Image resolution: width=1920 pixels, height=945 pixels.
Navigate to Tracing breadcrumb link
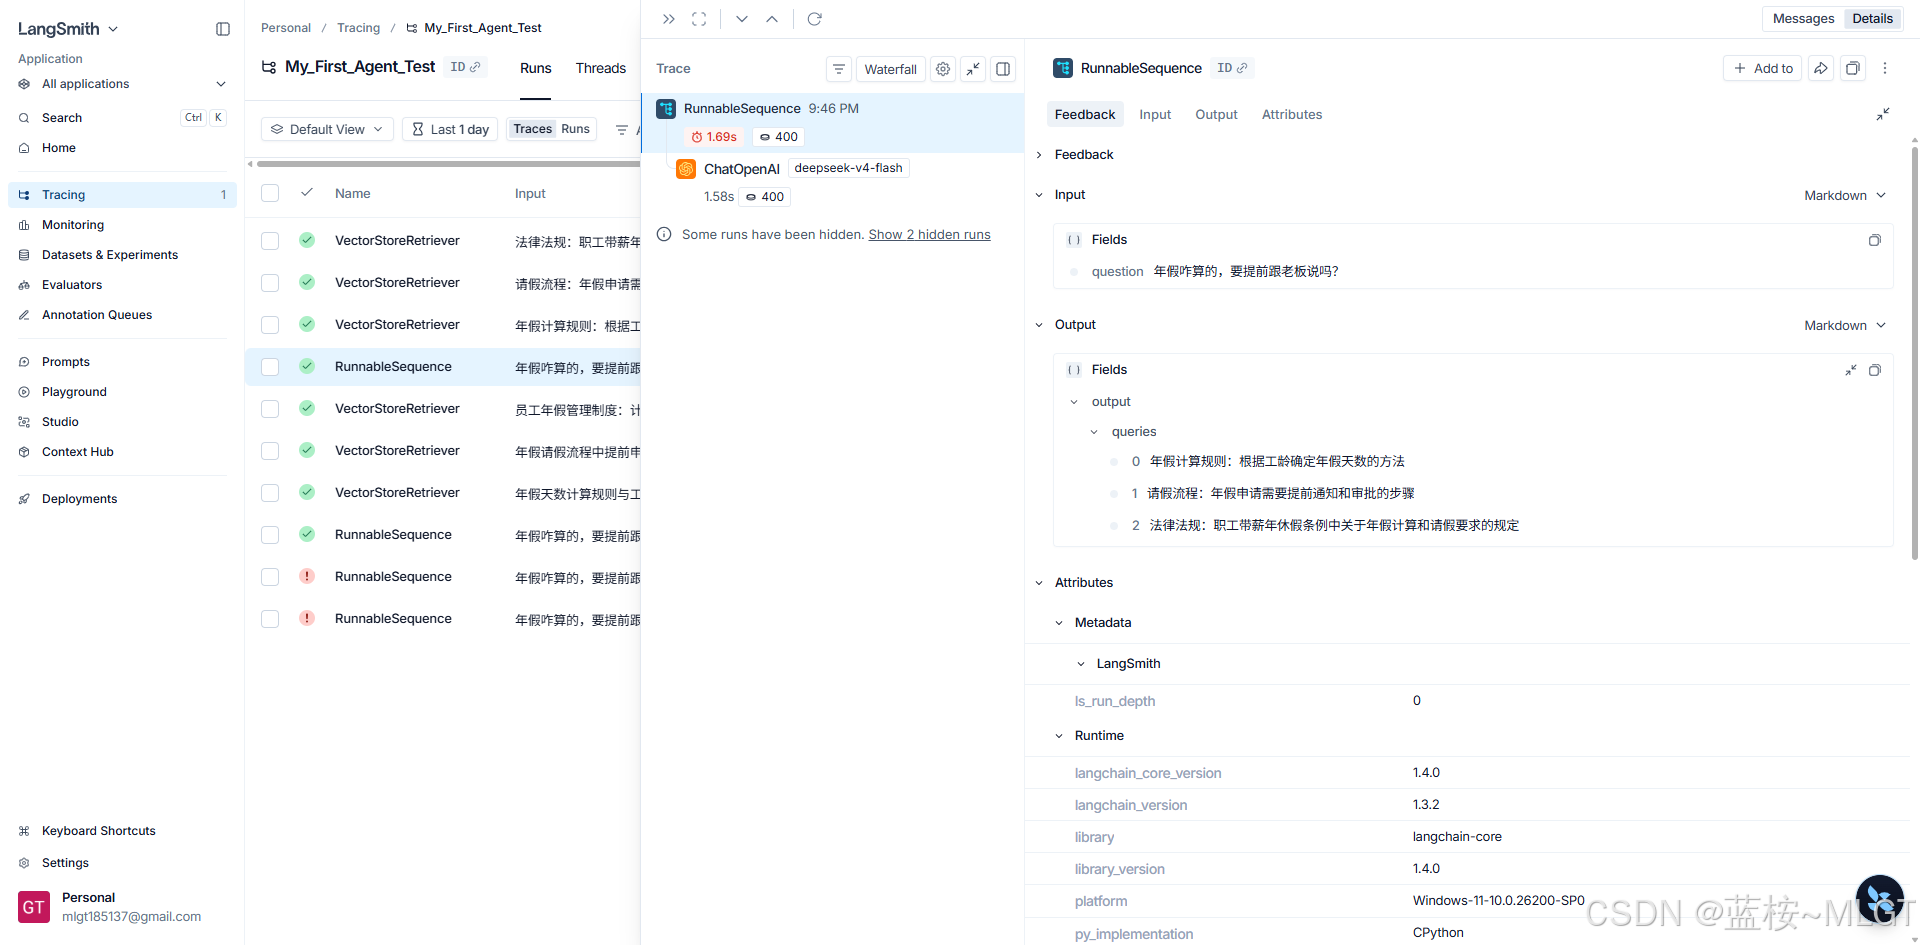[358, 28]
